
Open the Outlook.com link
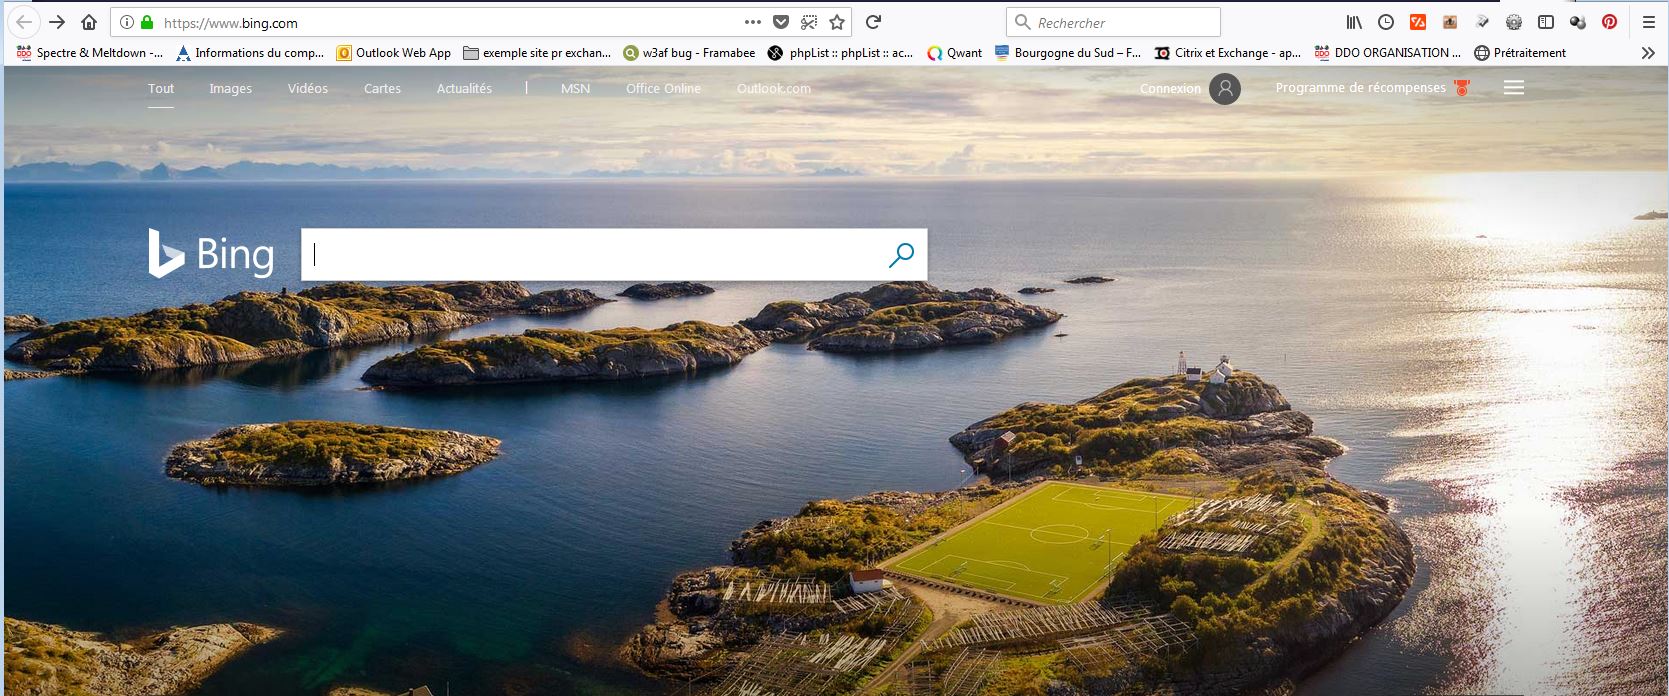(x=773, y=88)
